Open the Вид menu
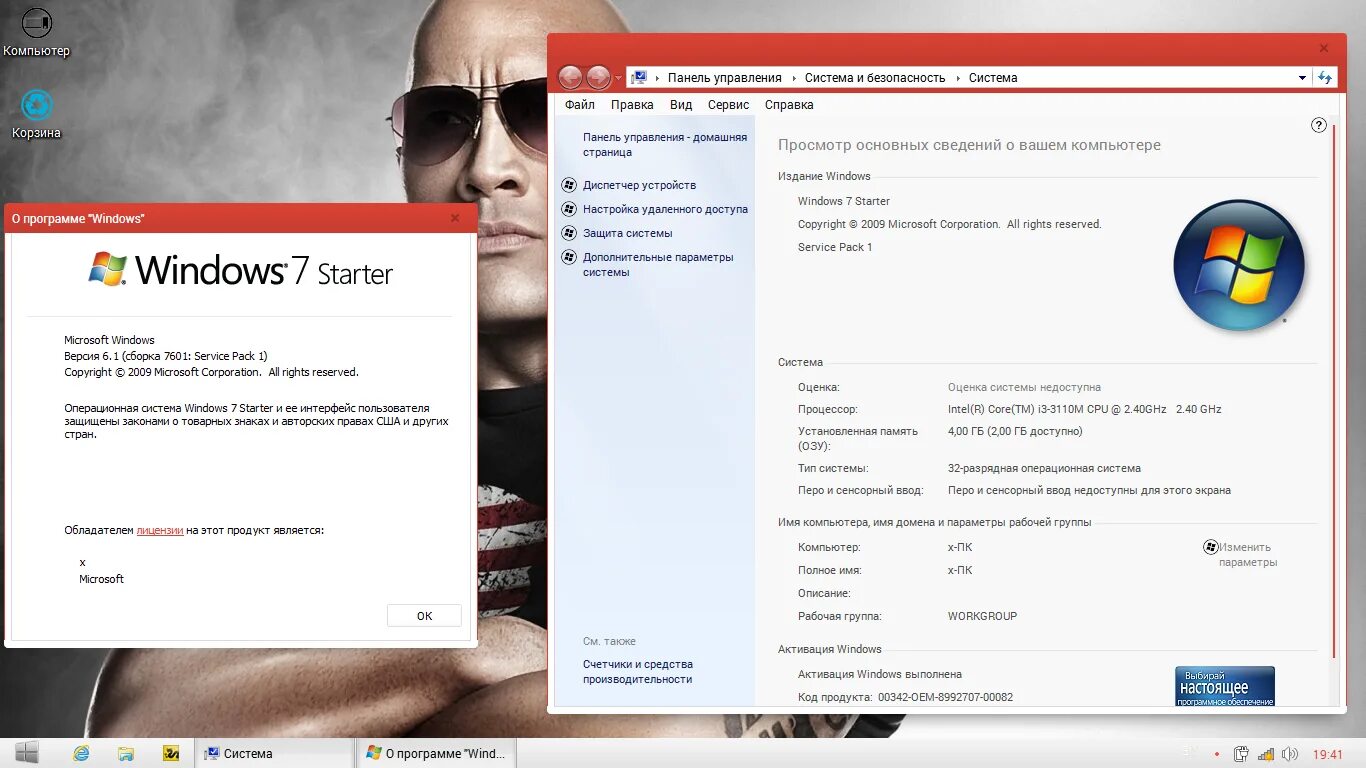 tap(681, 105)
